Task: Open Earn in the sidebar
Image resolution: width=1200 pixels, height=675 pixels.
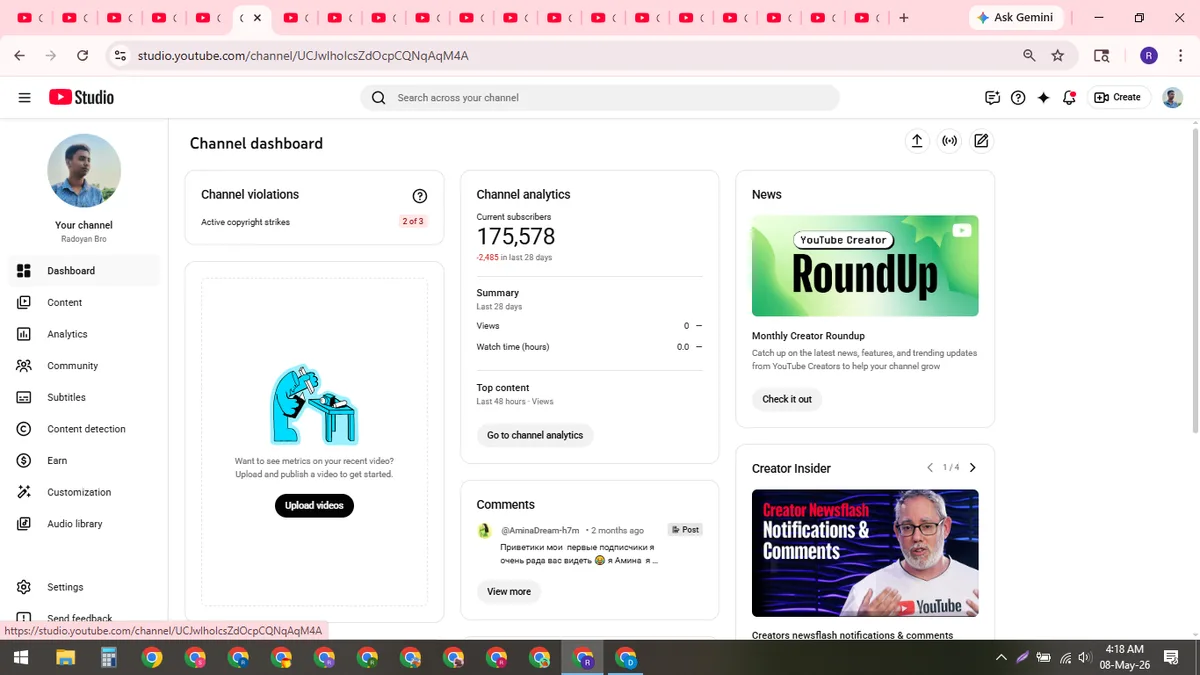Action: pyautogui.click(x=85, y=461)
